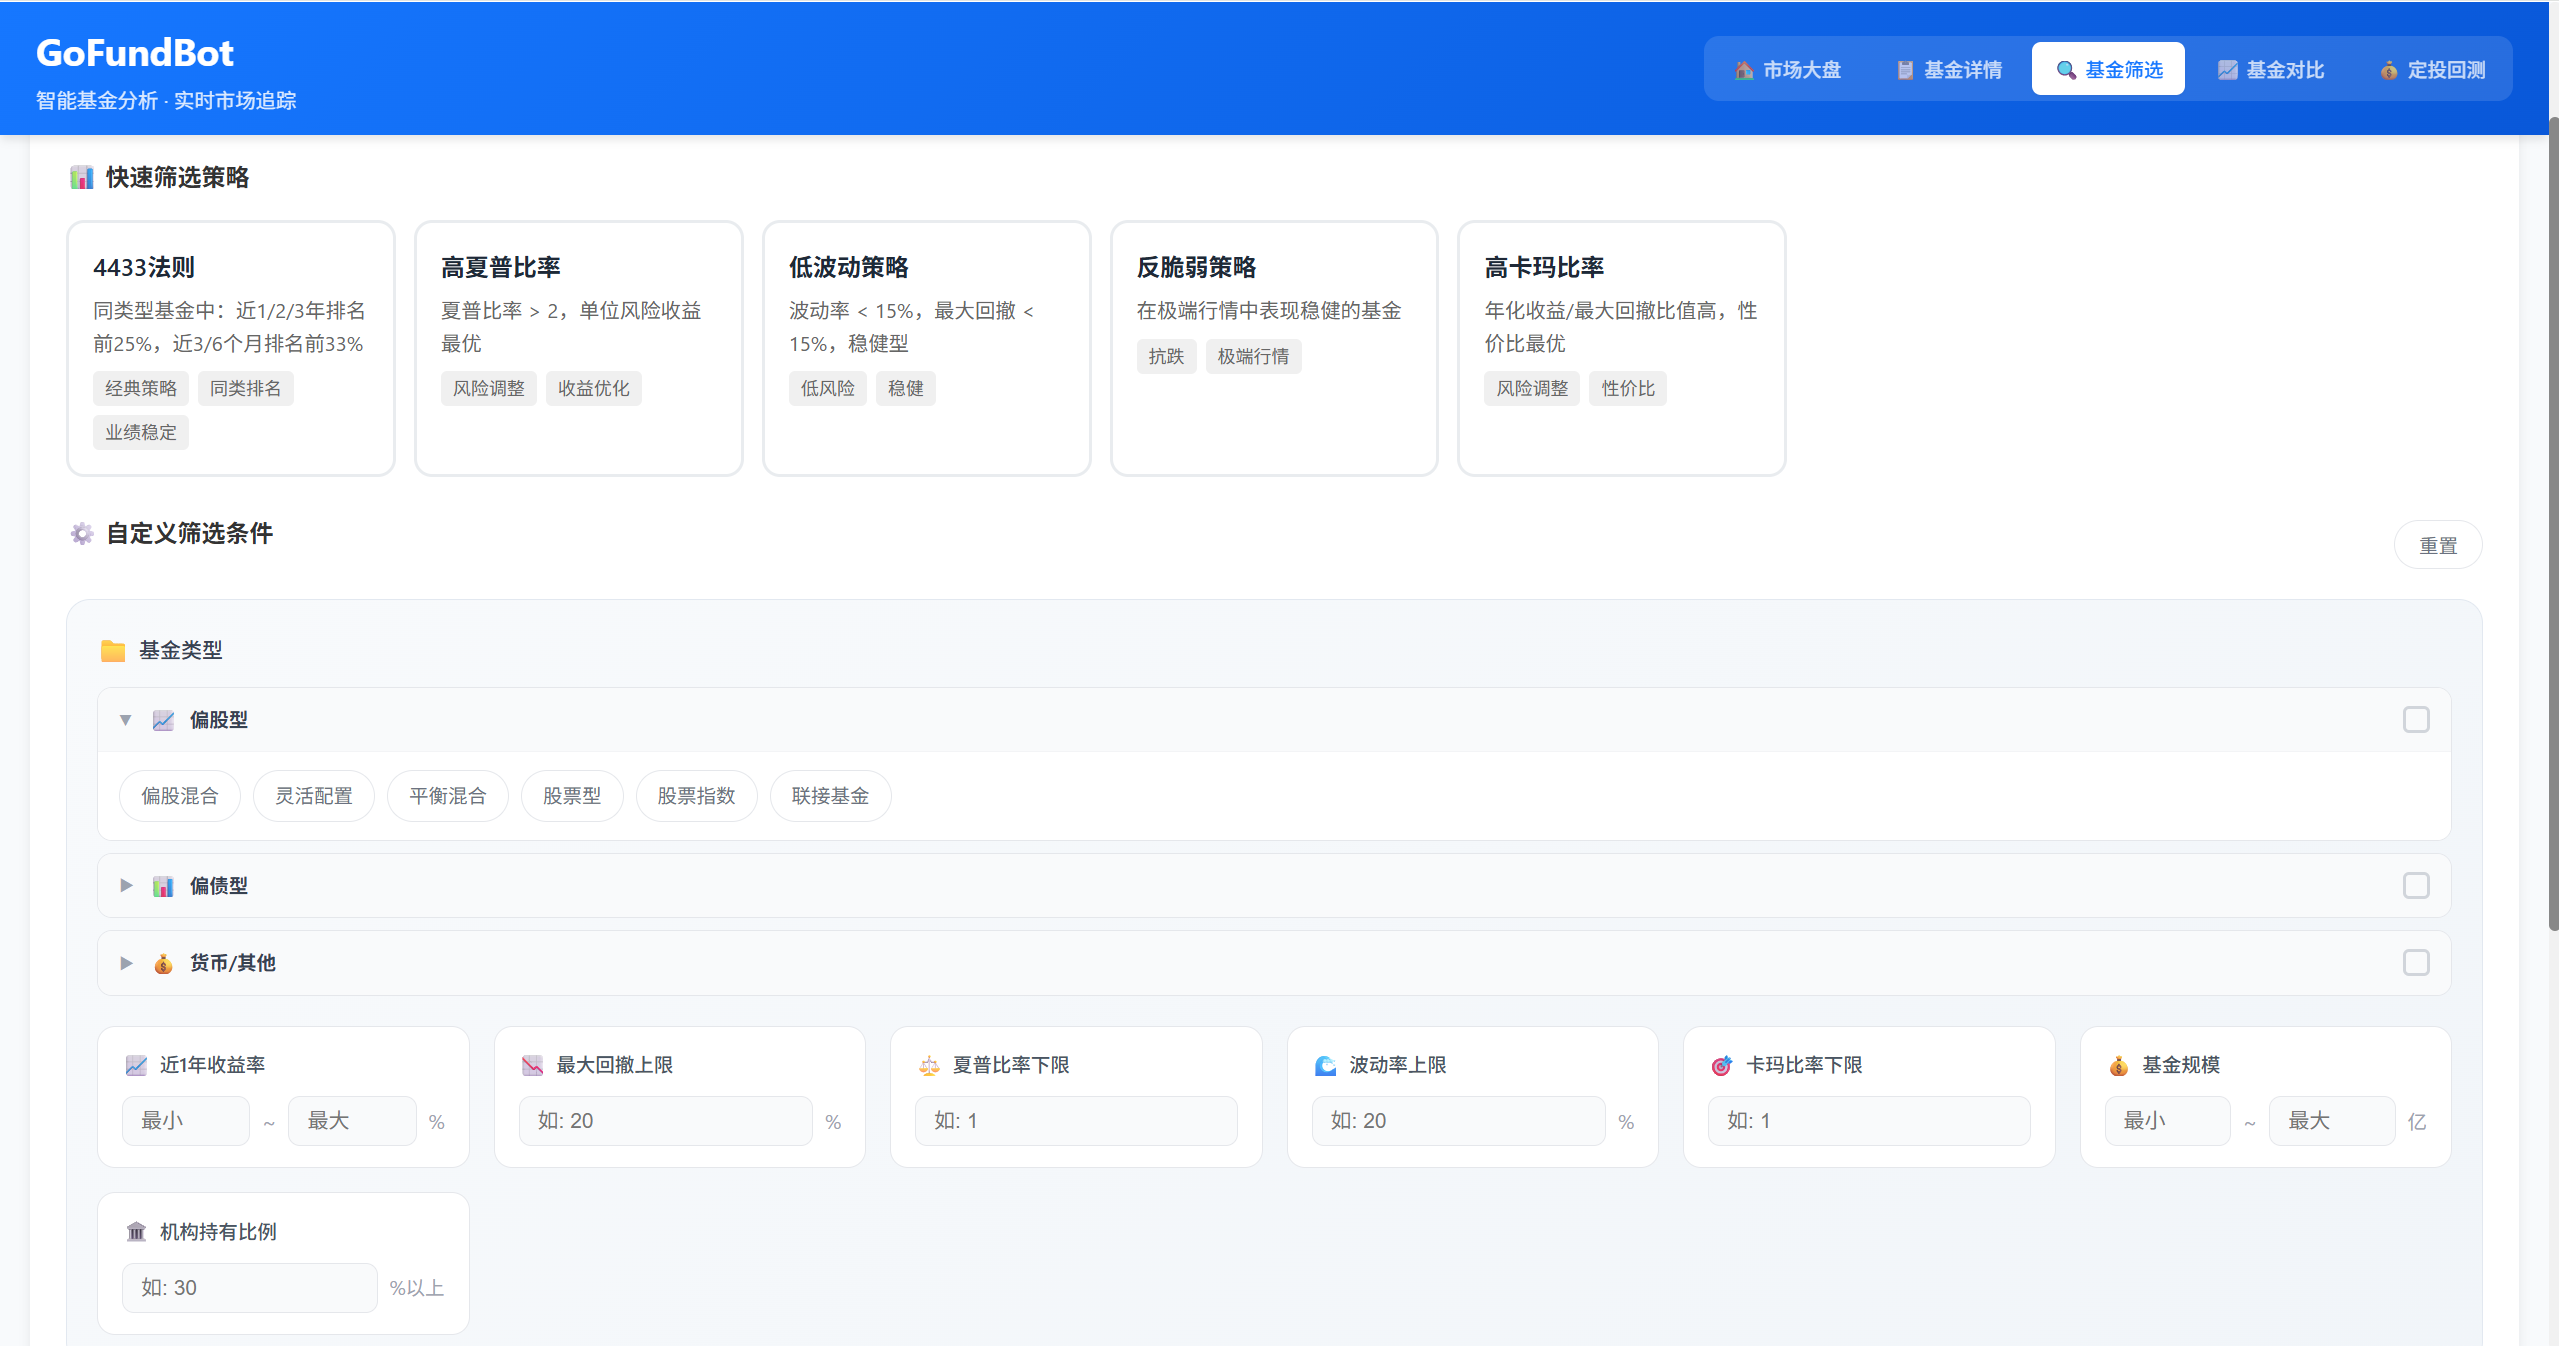The image size is (2559, 1346).
Task: Click the 基金类型 folder icon
Action: coord(113,651)
